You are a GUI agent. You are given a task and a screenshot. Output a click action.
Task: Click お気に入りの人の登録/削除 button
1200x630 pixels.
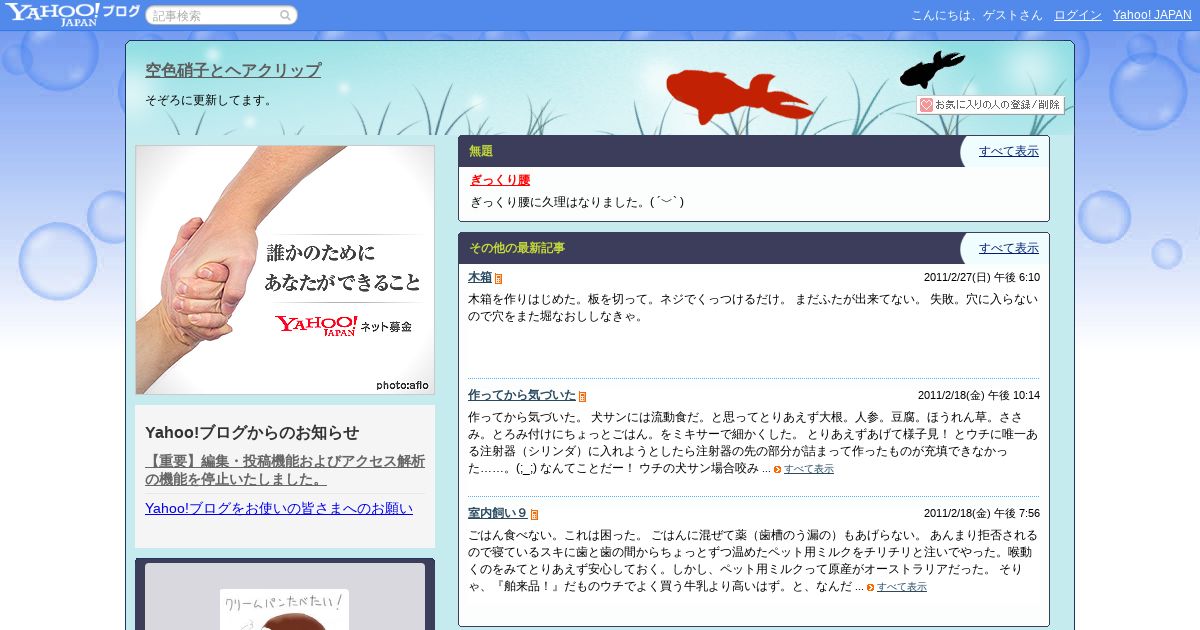(x=990, y=105)
